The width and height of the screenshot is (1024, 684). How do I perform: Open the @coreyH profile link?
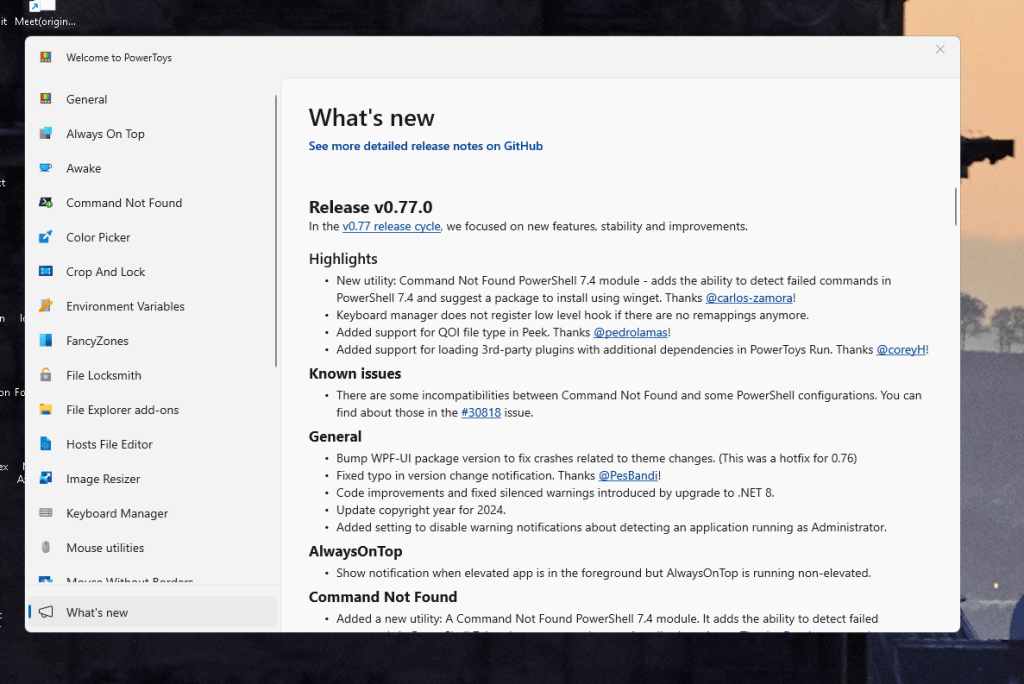tap(901, 350)
